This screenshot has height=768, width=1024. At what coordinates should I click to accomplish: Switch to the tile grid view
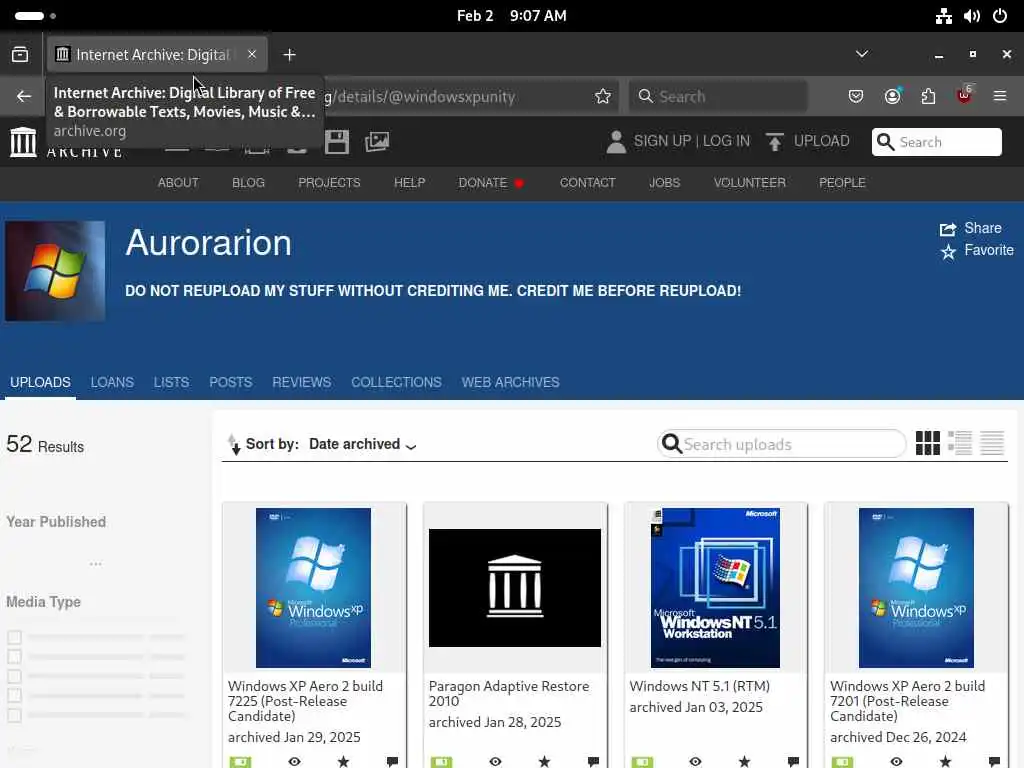coord(927,443)
